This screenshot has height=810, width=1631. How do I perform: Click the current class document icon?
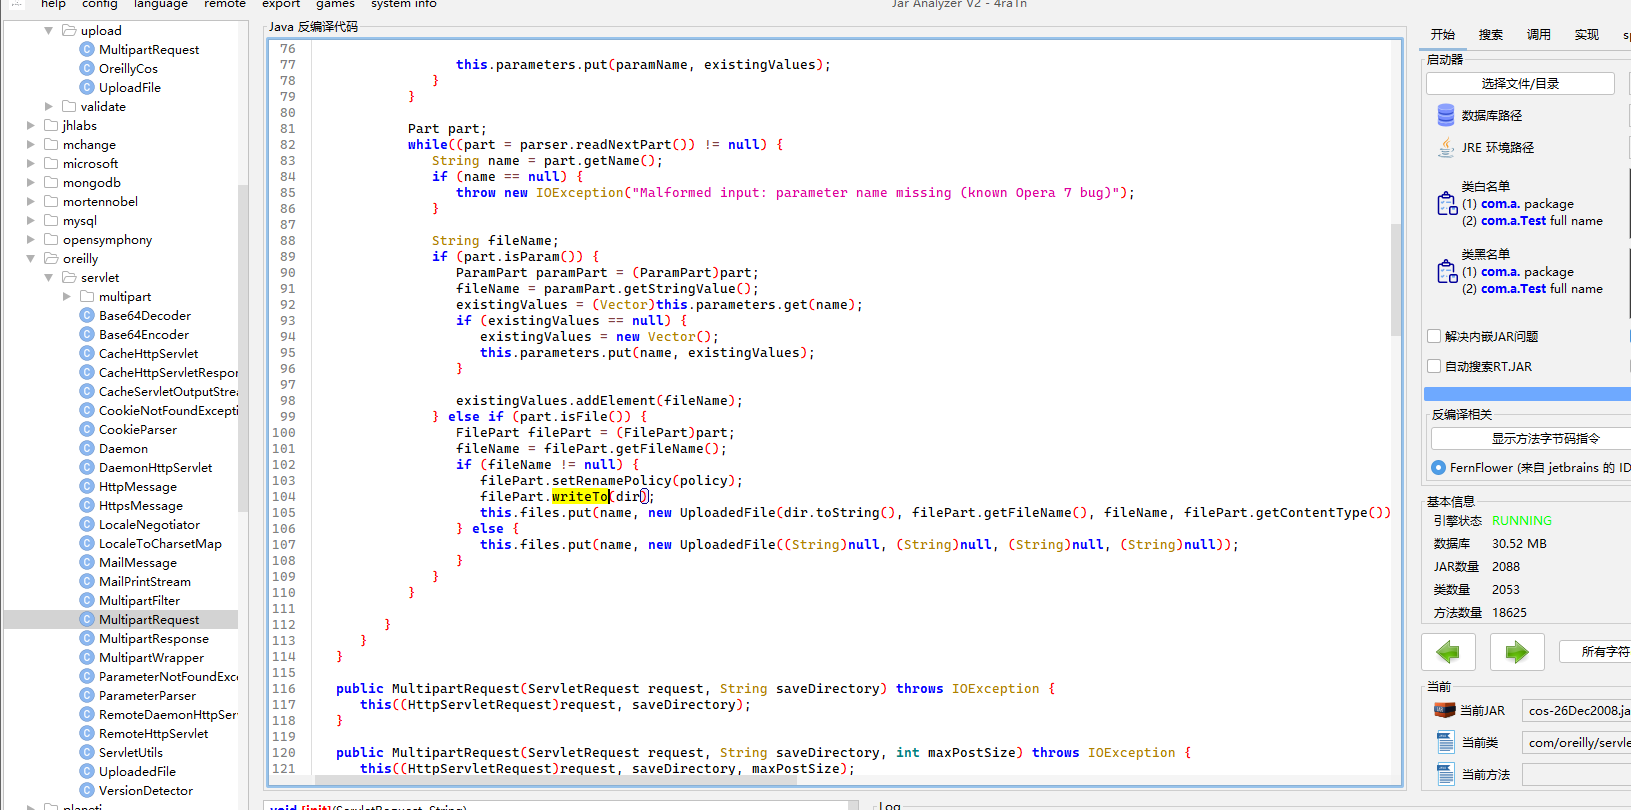click(x=1445, y=742)
